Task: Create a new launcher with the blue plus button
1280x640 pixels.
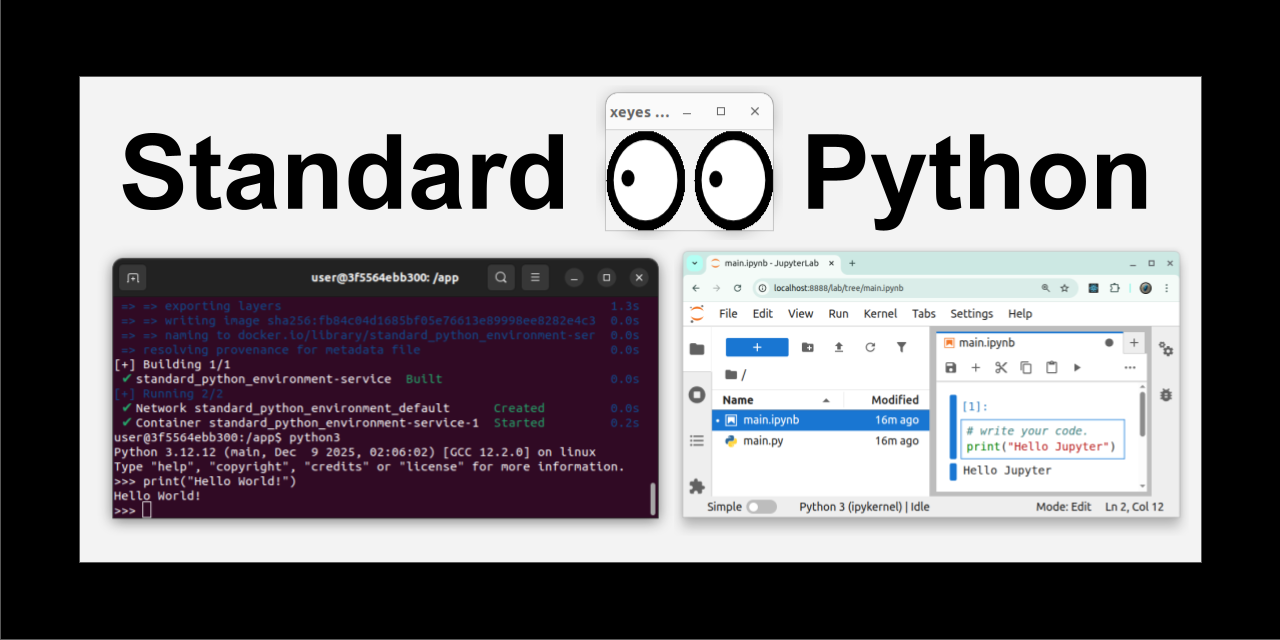Action: coord(757,345)
